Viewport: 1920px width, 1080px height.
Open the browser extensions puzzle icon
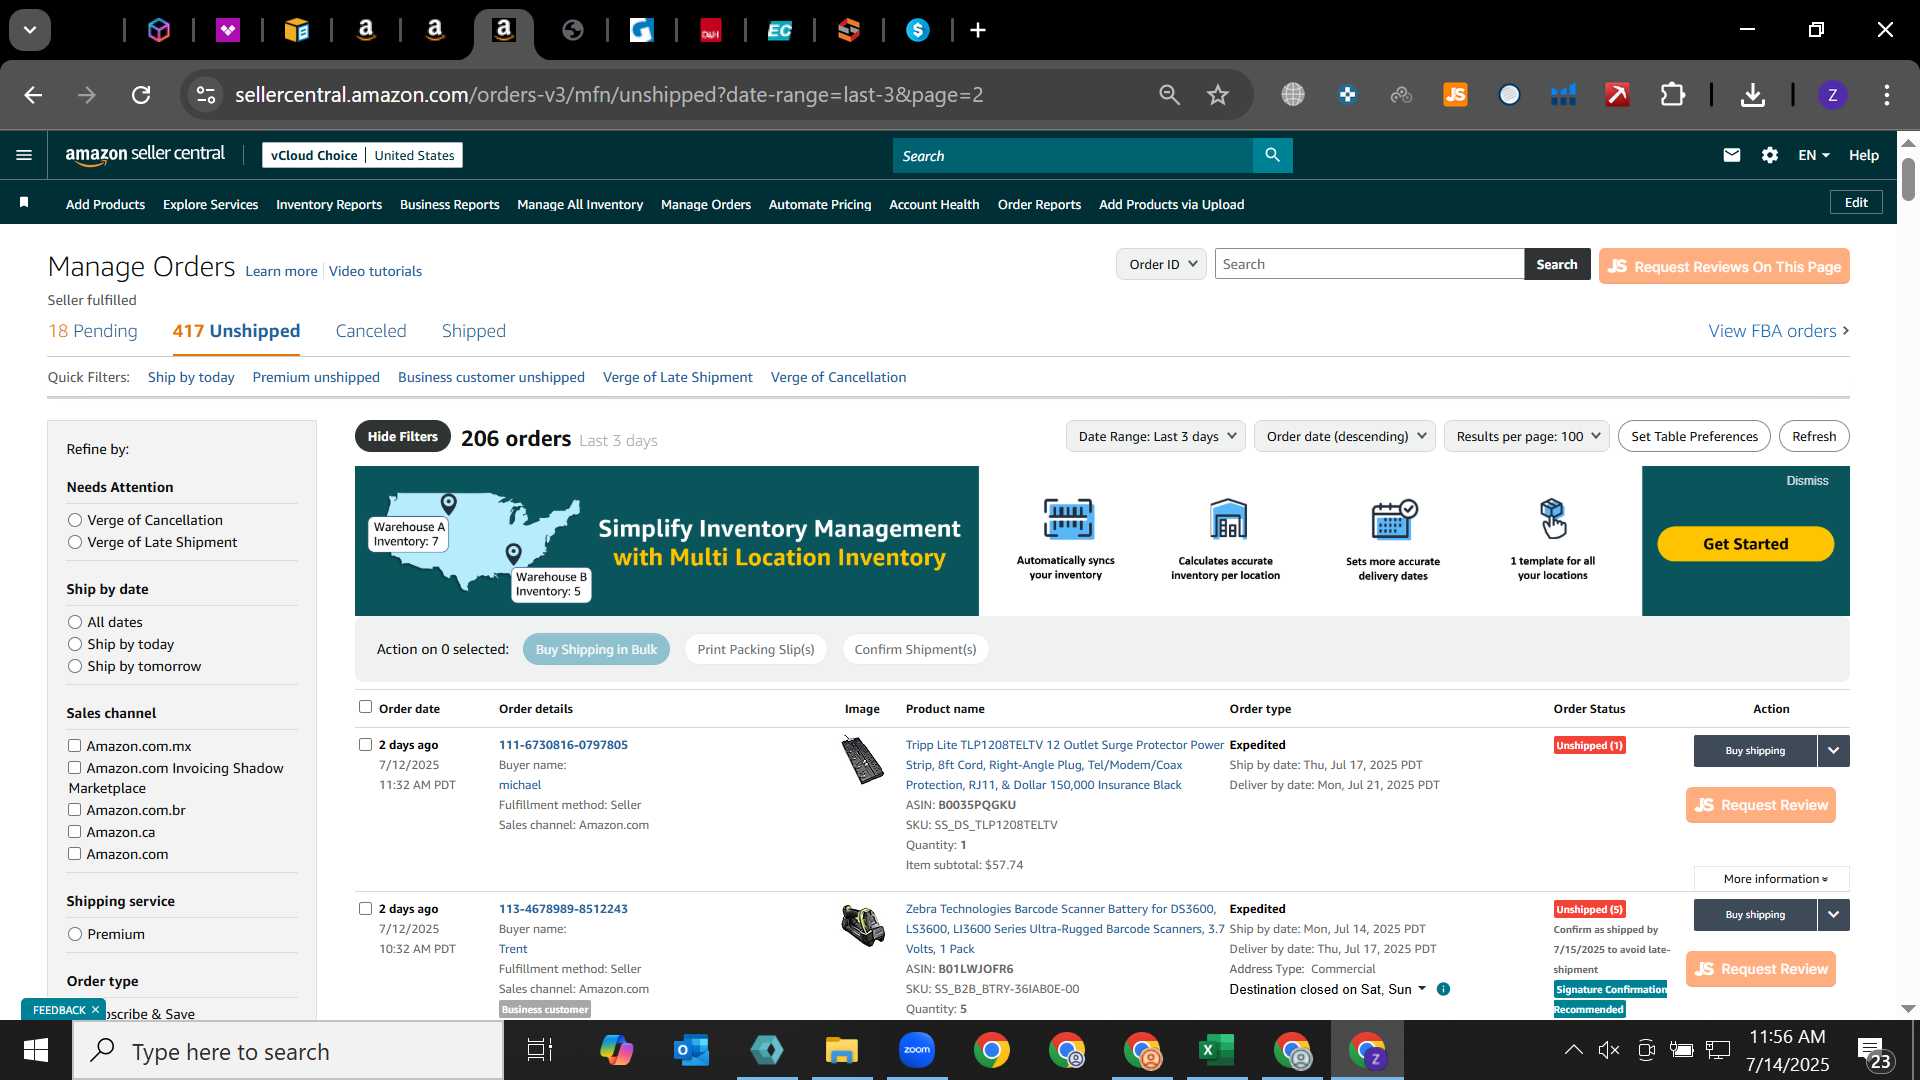1672,95
